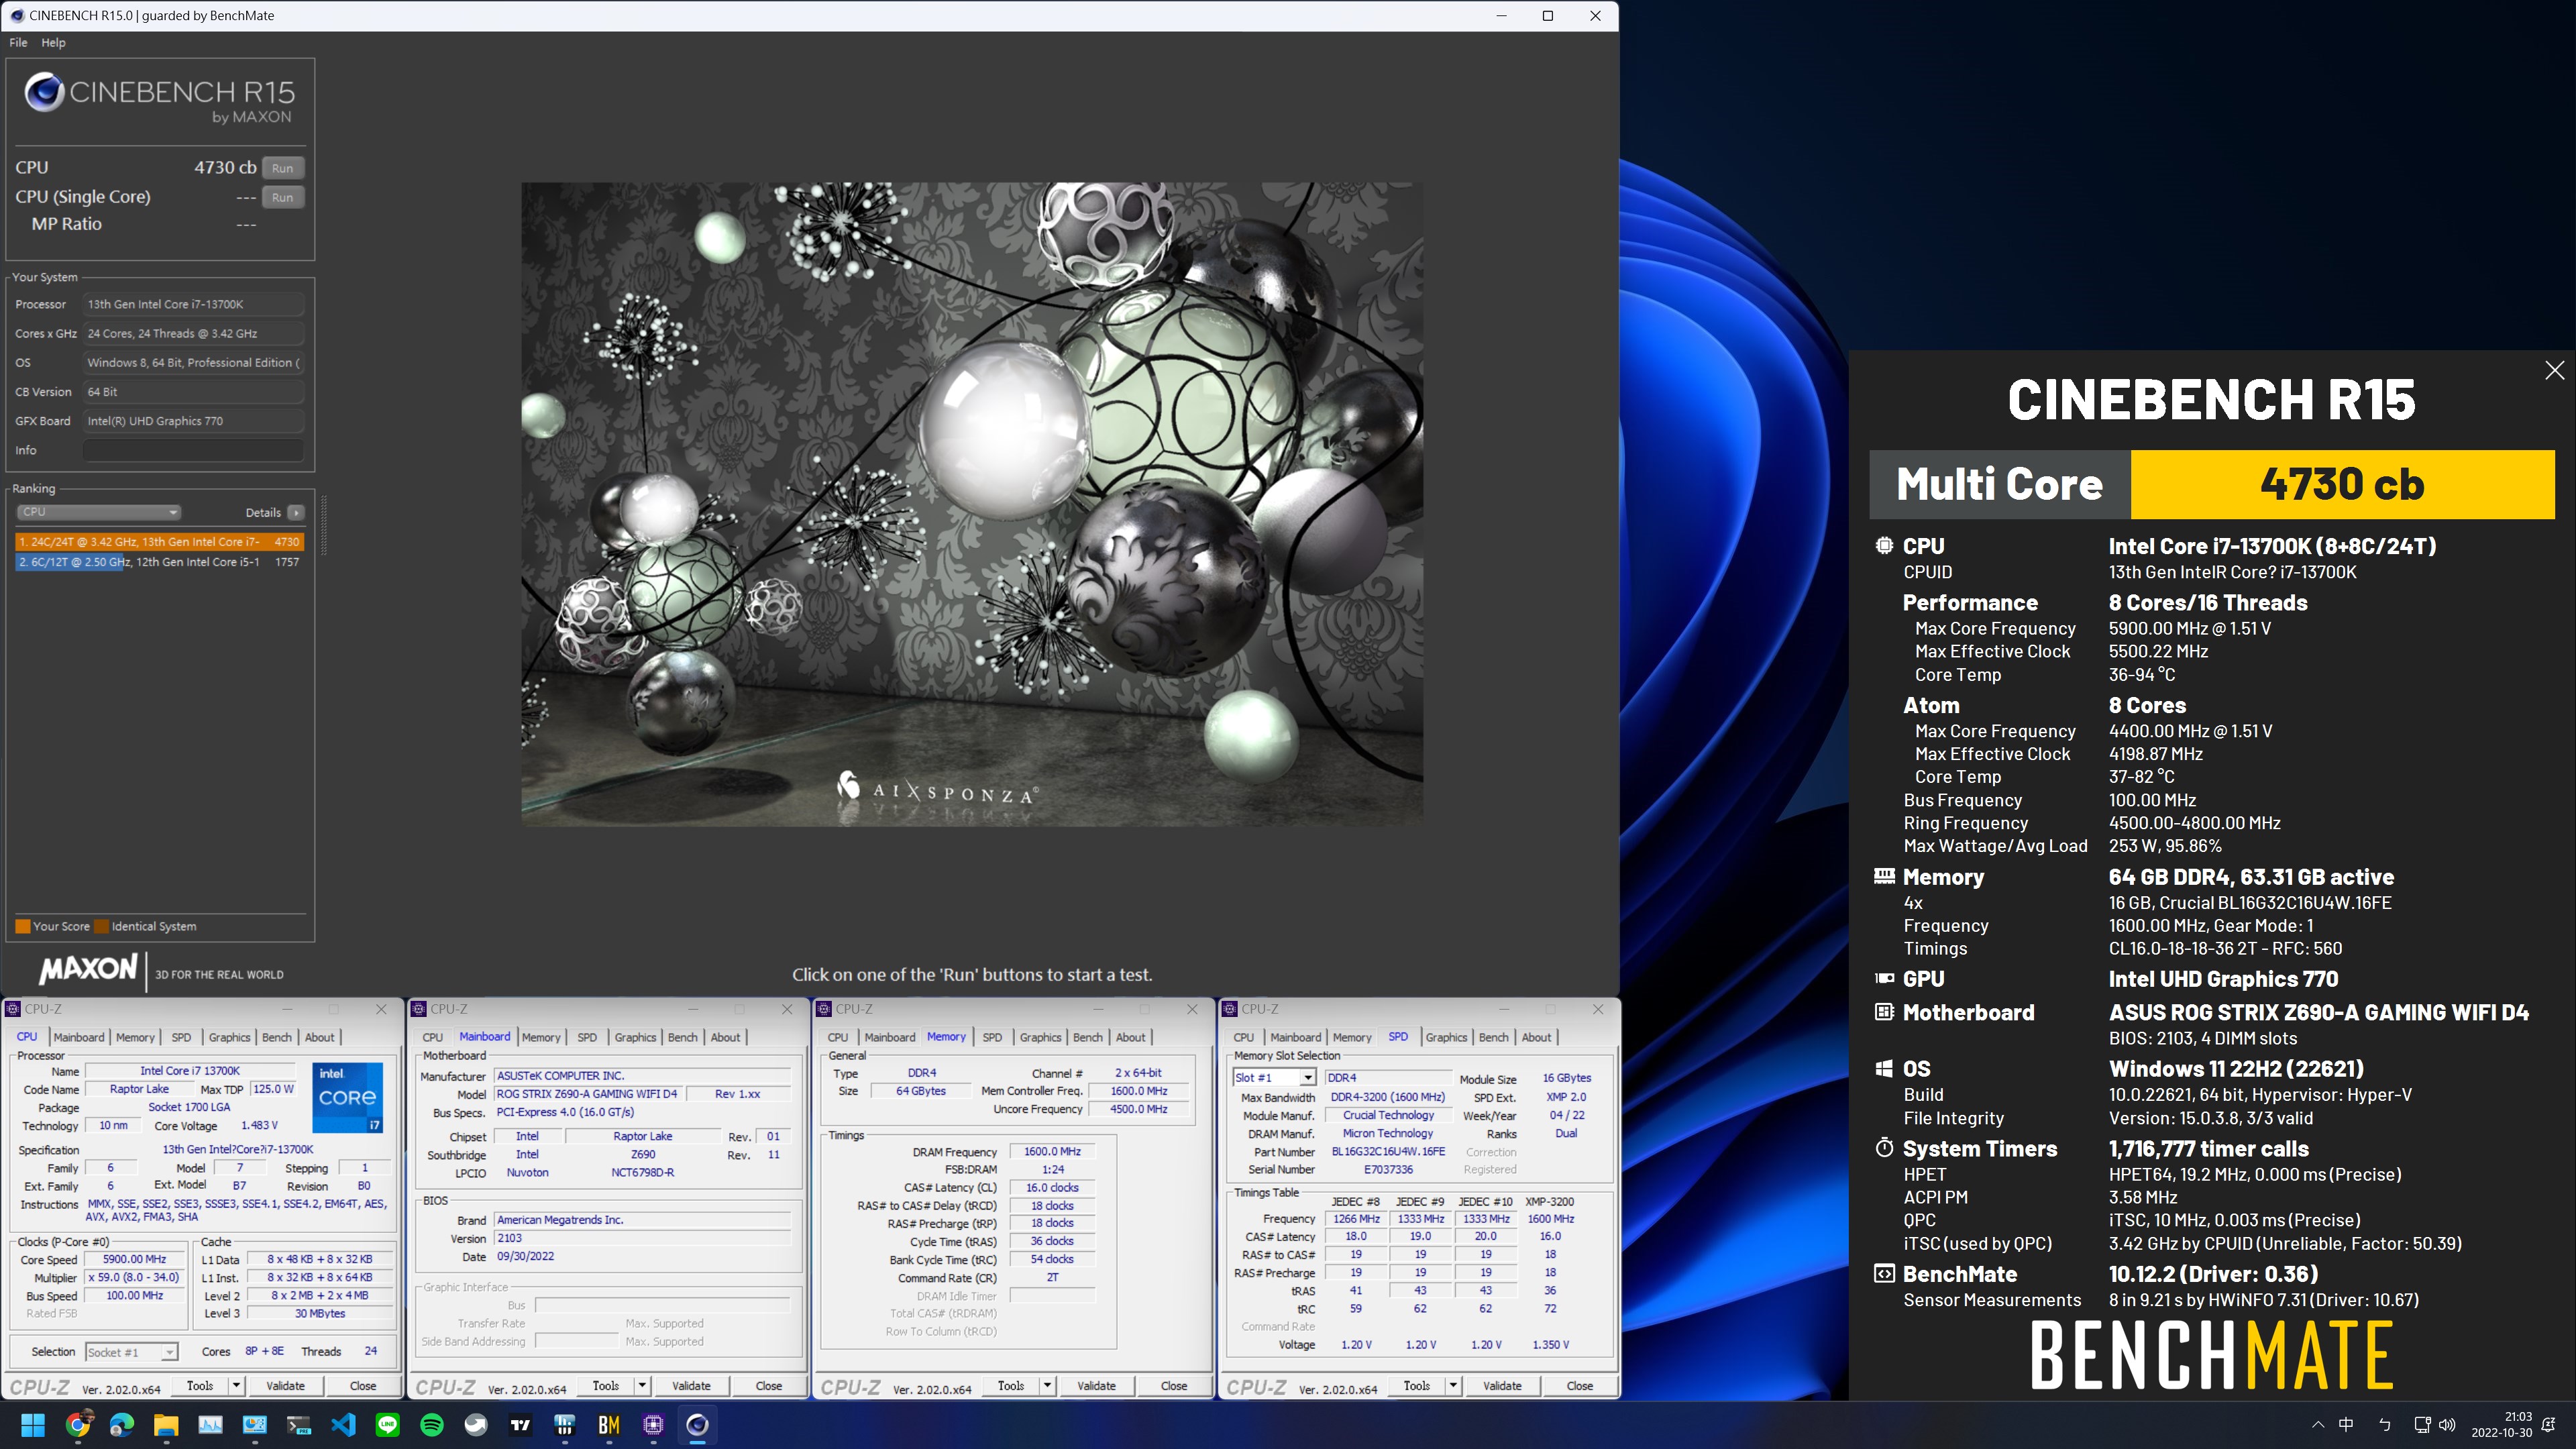Open About tab in fourth CPU-Z window

(x=1536, y=1037)
